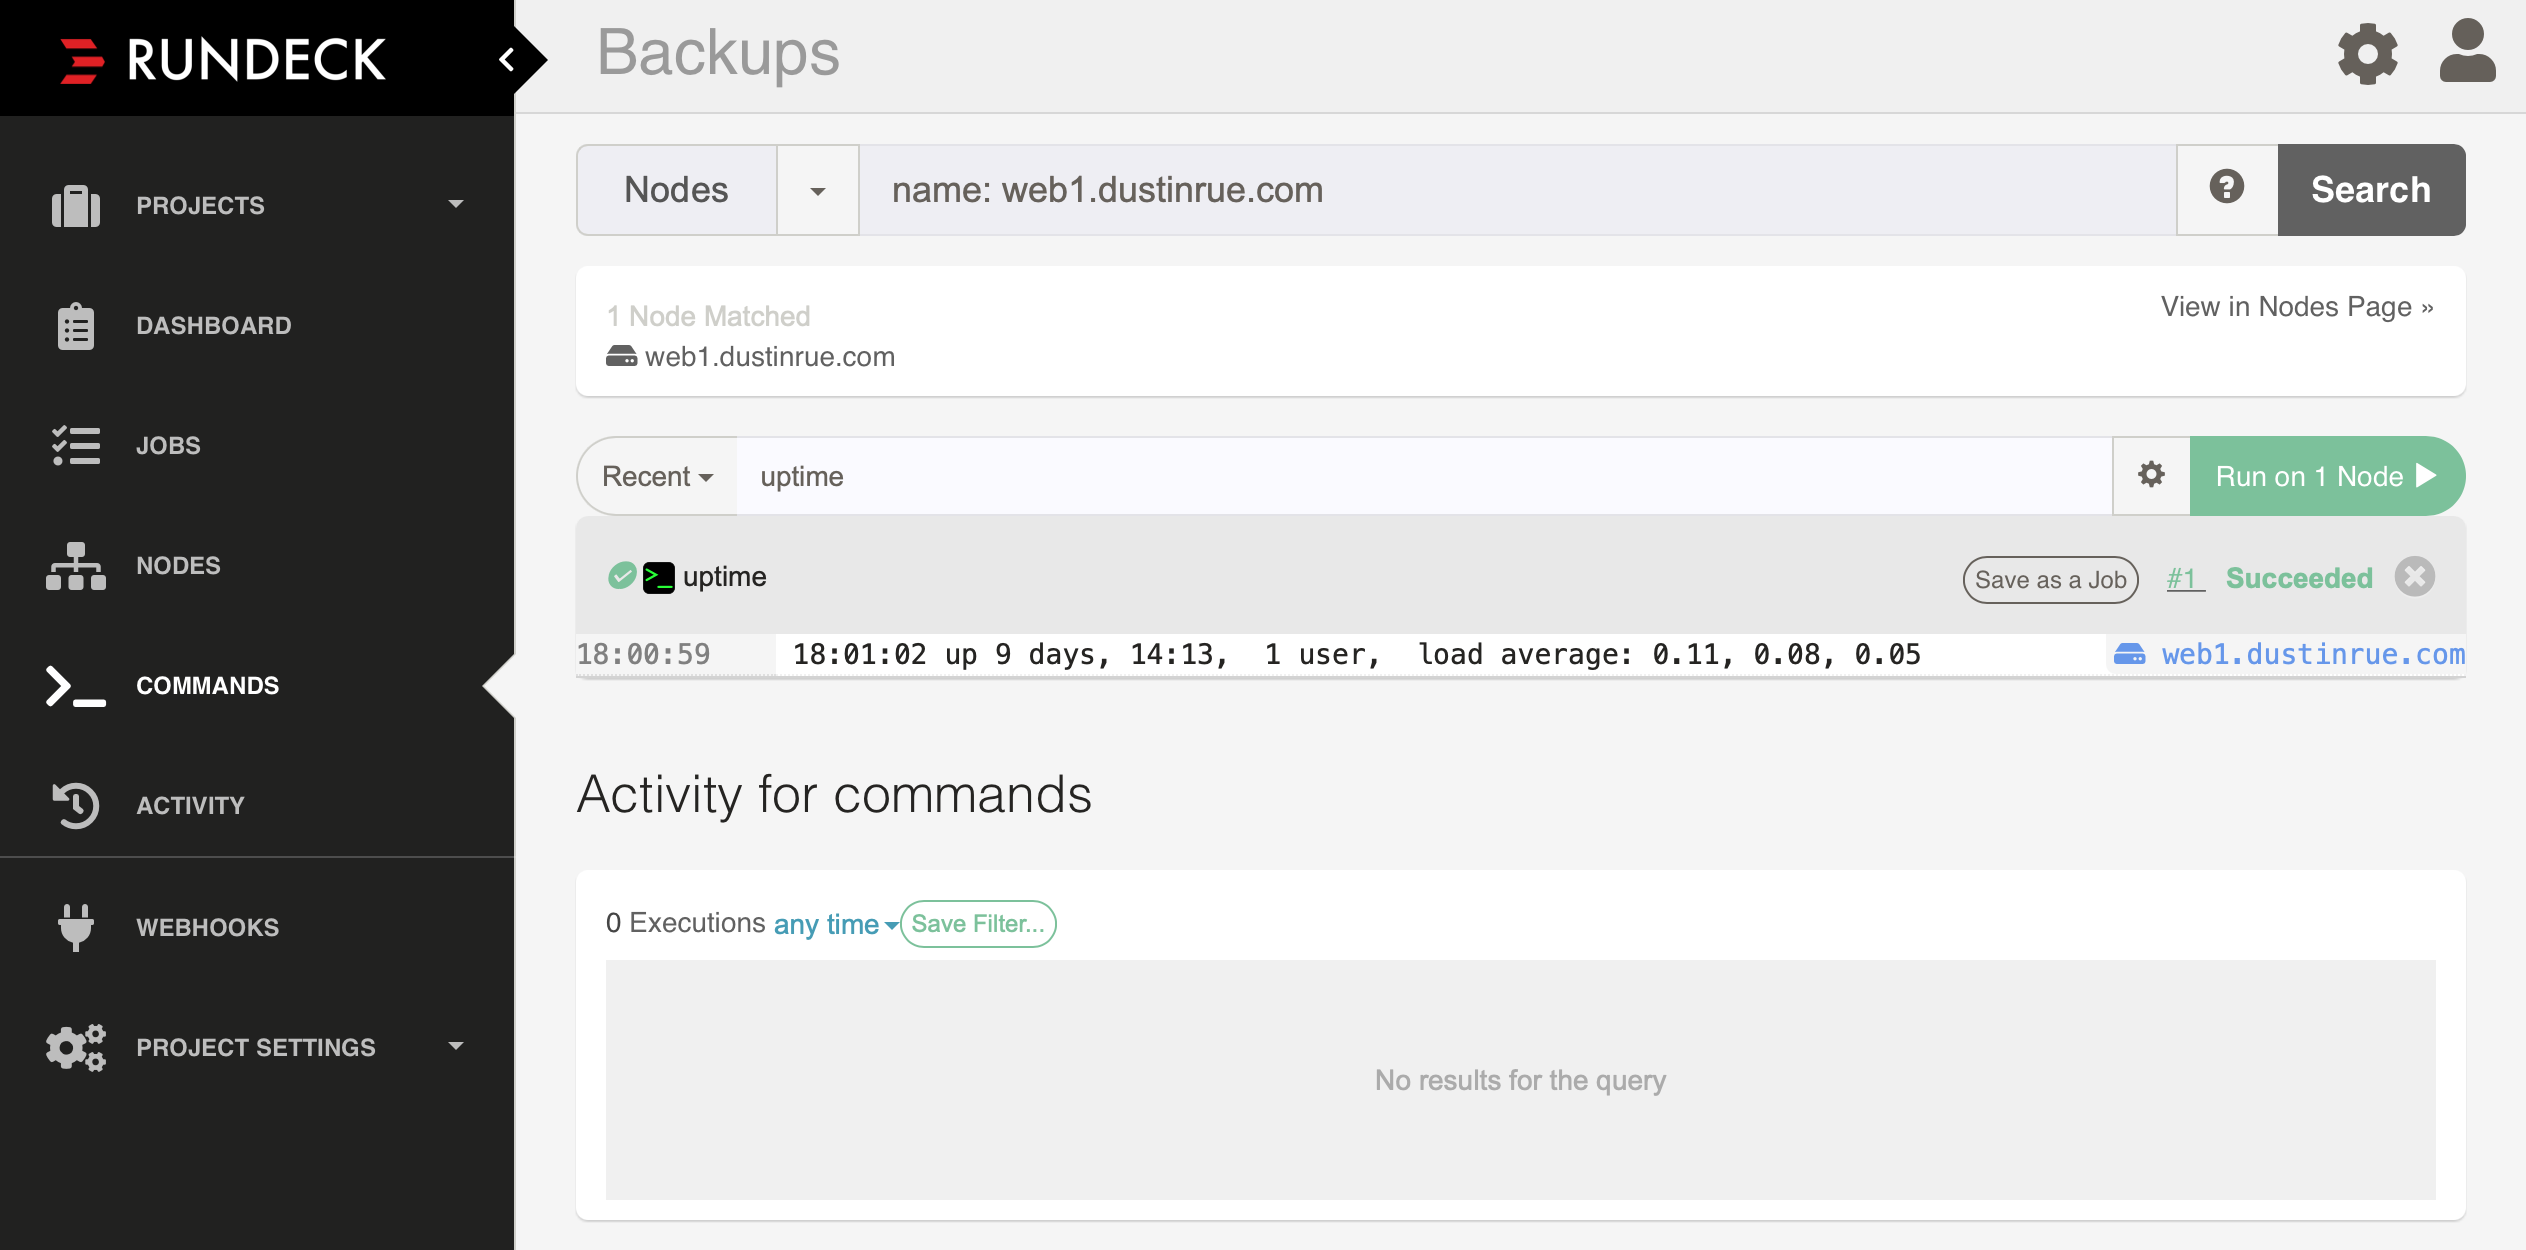The image size is (2526, 1250).
Task: Click web1.dustinrue.com link in output row
Action: (2313, 654)
